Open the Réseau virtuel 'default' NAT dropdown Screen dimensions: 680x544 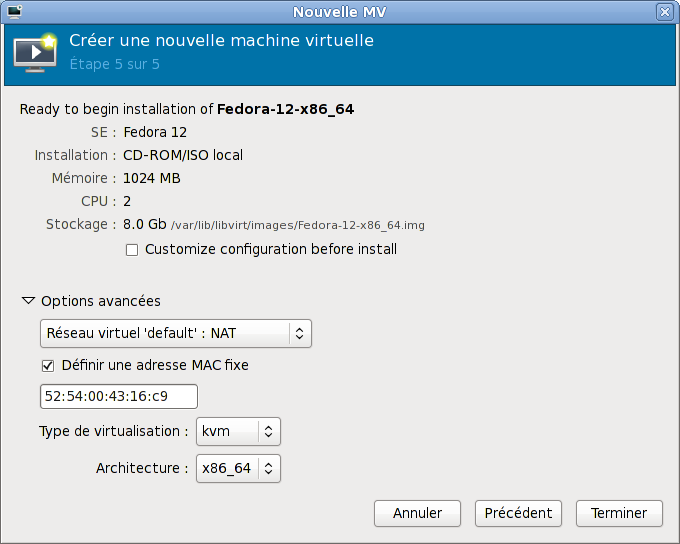coord(175,333)
